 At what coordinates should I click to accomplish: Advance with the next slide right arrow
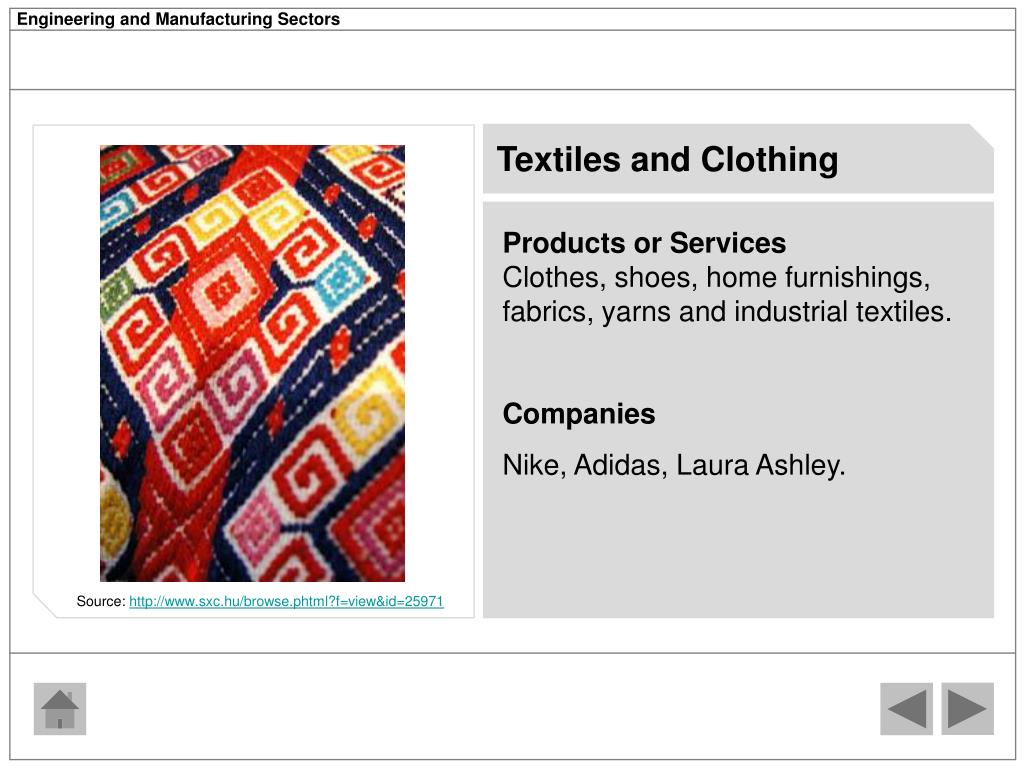tap(967, 709)
